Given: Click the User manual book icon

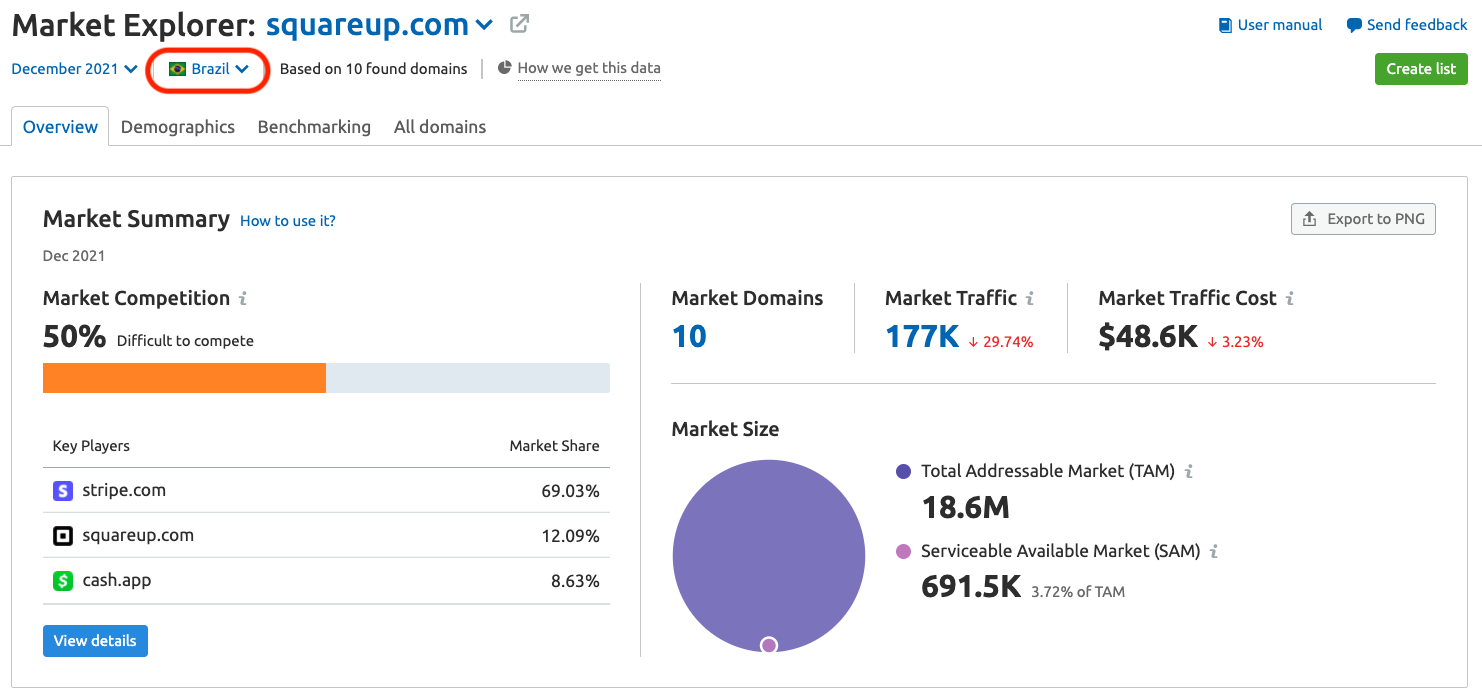Looking at the screenshot, I should click(x=1225, y=26).
